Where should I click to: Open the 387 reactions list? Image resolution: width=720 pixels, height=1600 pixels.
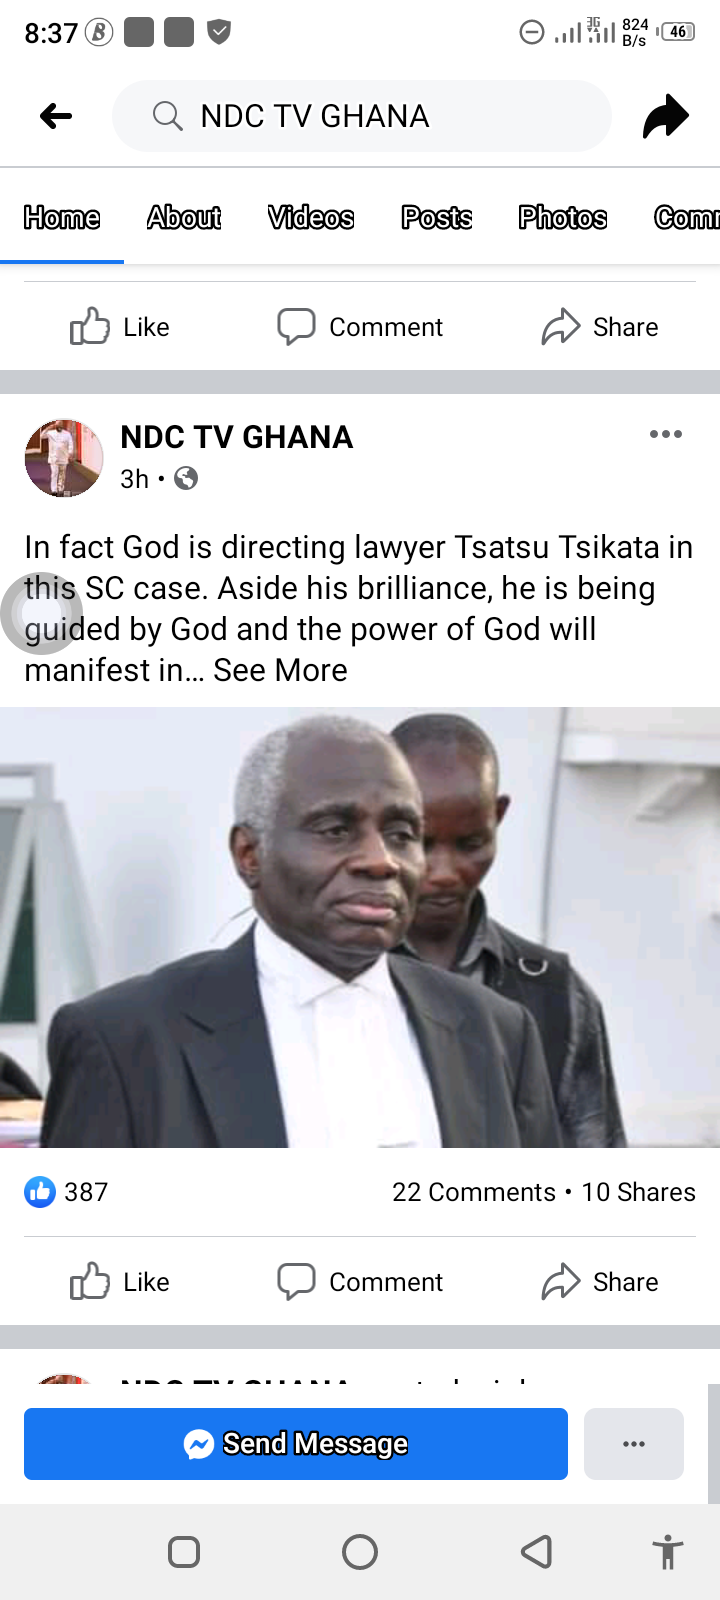[66, 1192]
